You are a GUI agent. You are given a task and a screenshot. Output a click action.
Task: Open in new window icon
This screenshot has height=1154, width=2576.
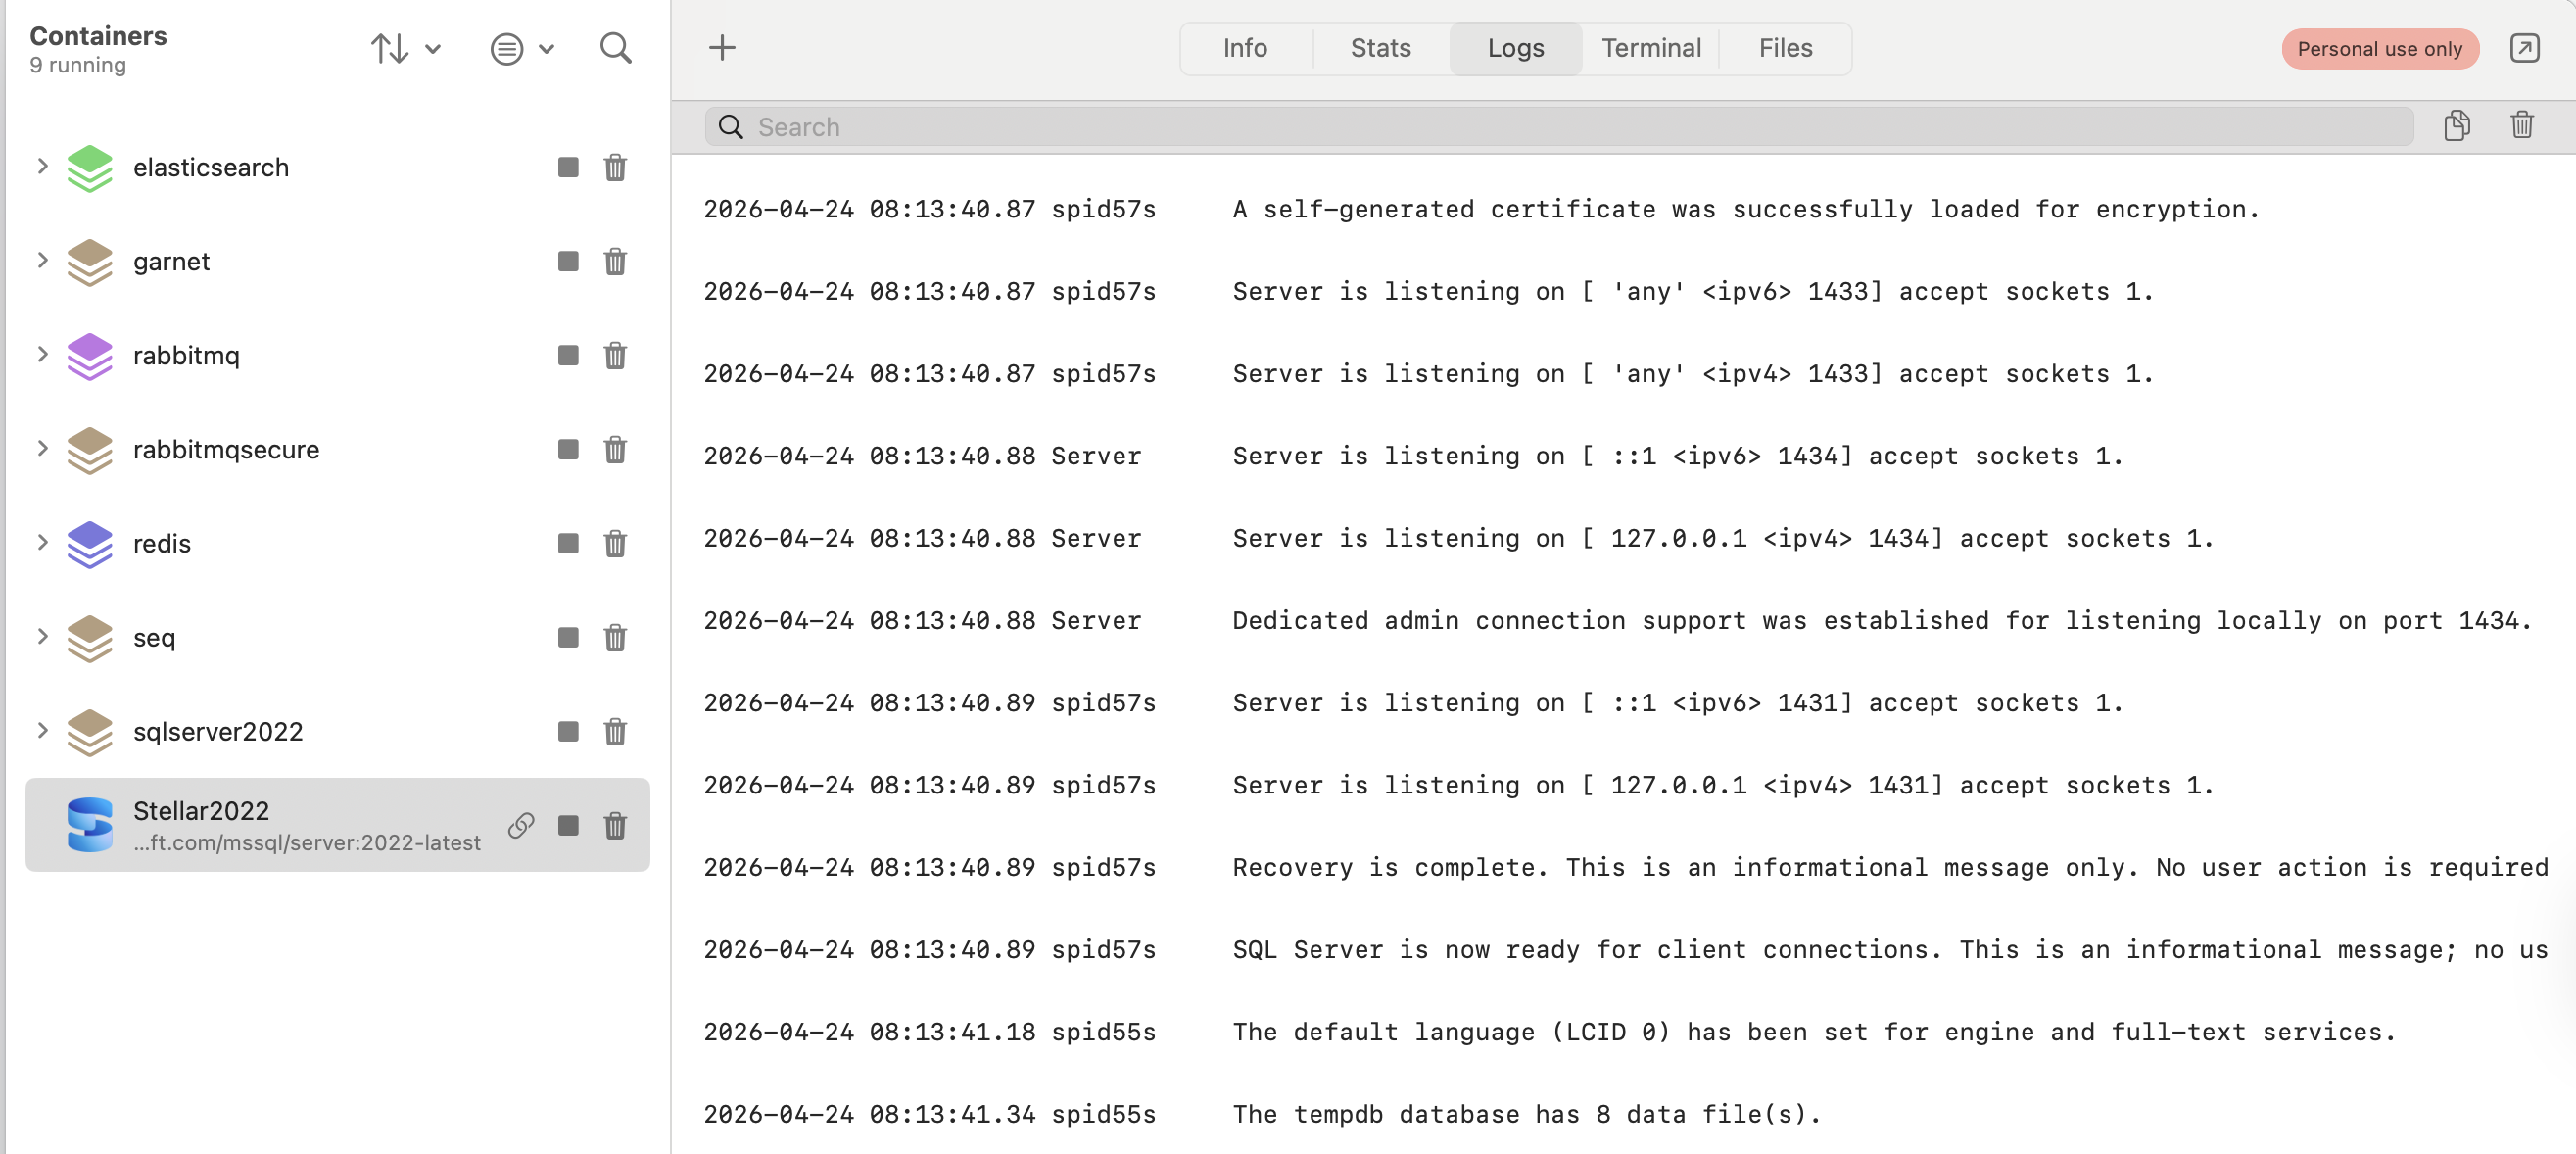(x=2524, y=48)
